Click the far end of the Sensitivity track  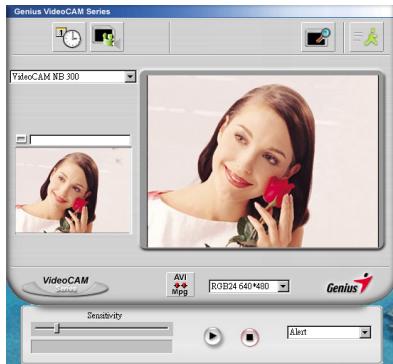[167, 328]
